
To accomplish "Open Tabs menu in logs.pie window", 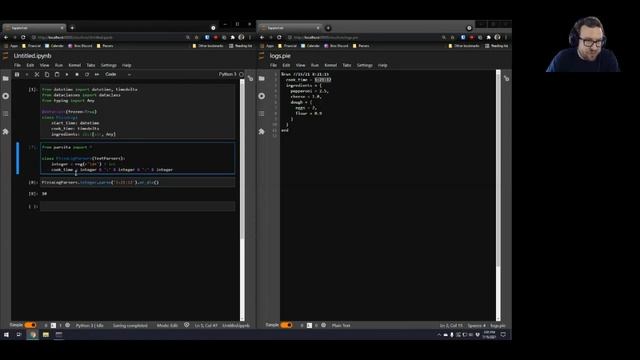I will pyautogui.click(x=347, y=65).
